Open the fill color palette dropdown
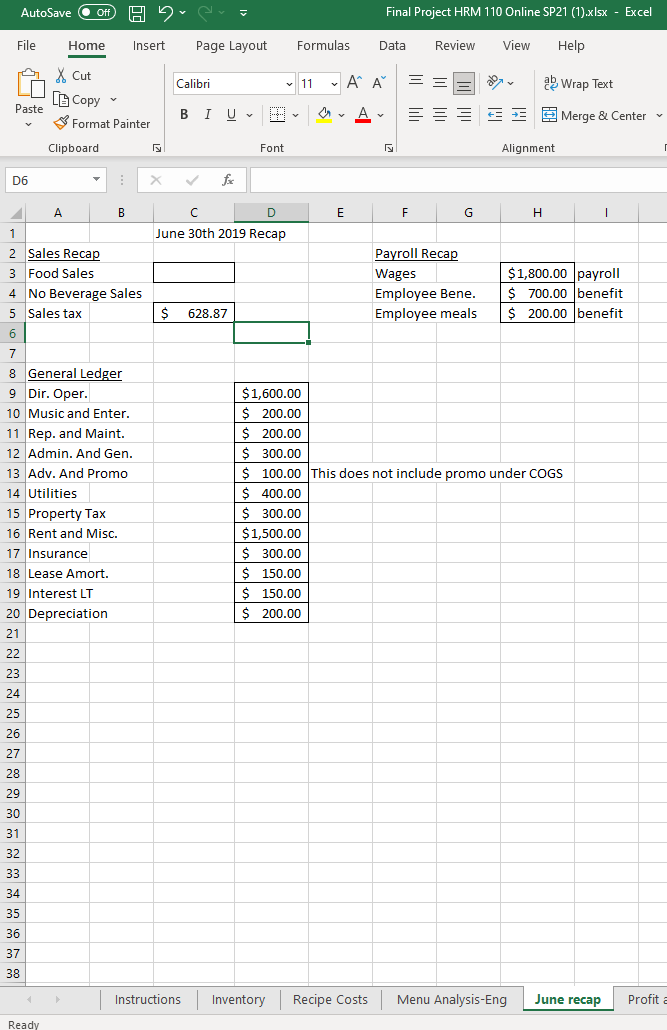This screenshot has height=1030, width=667. [341, 116]
